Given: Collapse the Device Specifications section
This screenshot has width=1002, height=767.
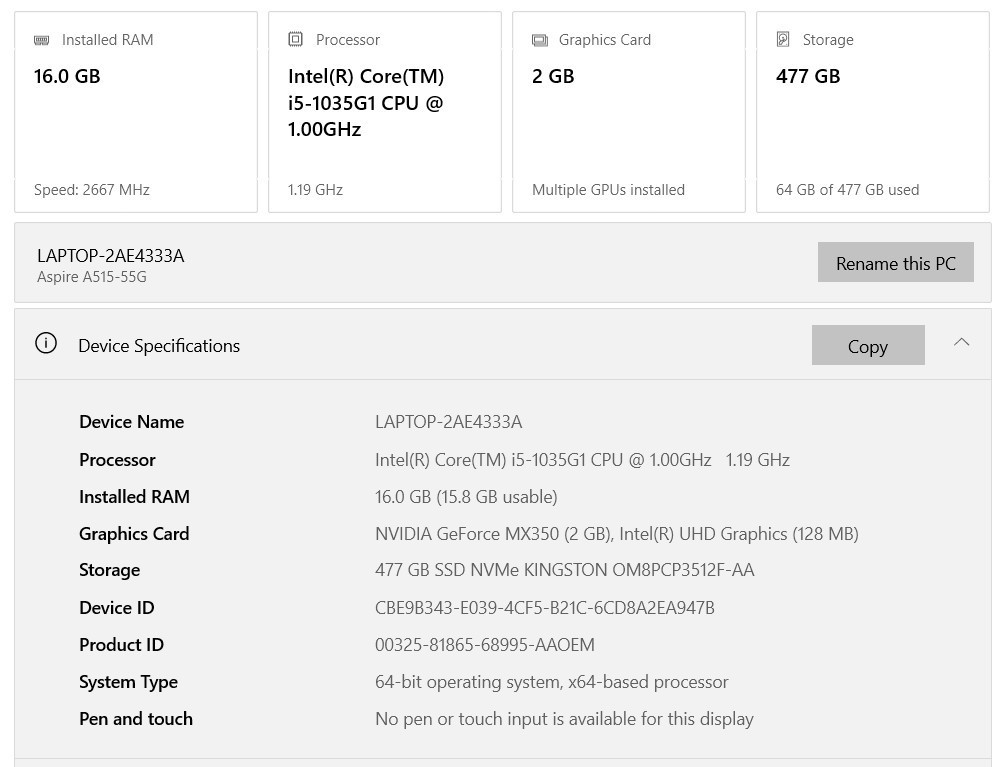Looking at the screenshot, I should coord(961,342).
